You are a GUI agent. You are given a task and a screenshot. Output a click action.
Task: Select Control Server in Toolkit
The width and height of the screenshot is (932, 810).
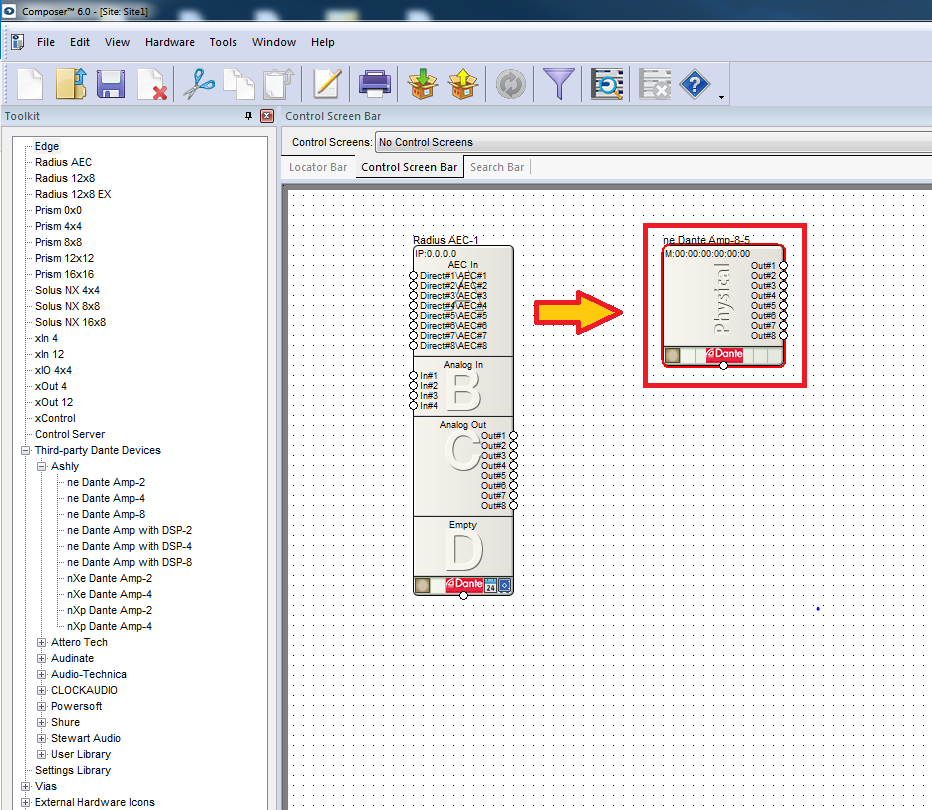click(x=70, y=434)
